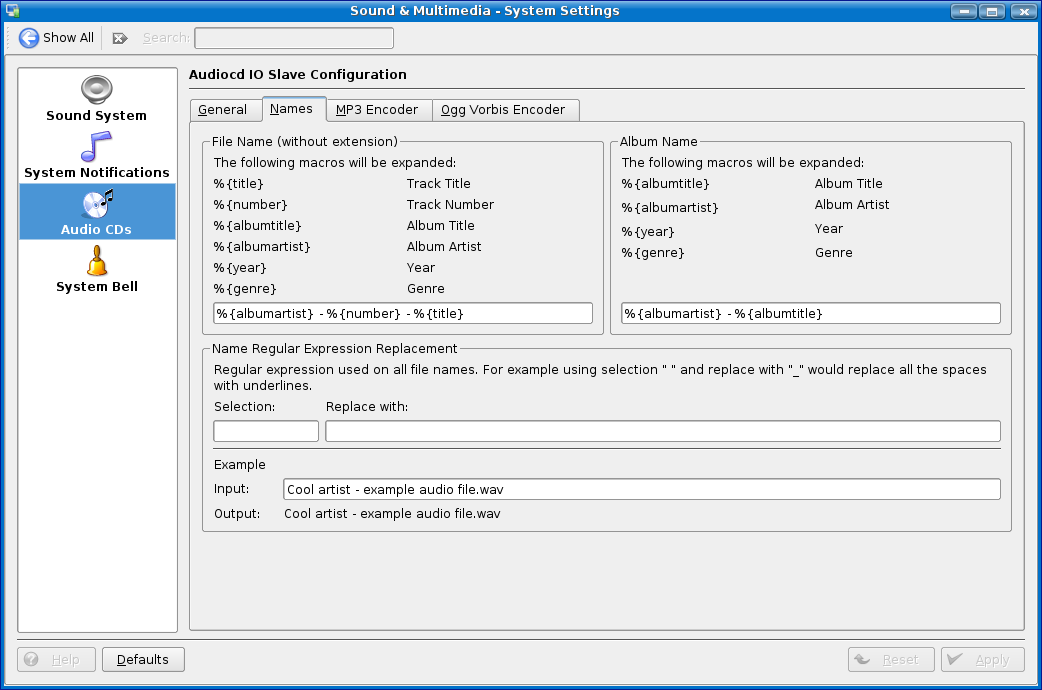Click the Reset button

[x=890, y=660]
